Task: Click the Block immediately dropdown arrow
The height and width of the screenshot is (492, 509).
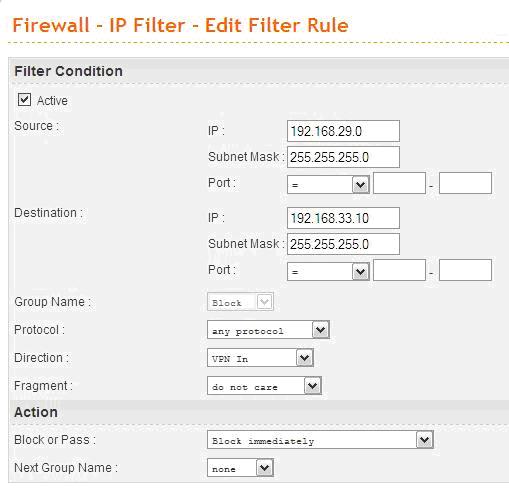Action: [x=425, y=440]
